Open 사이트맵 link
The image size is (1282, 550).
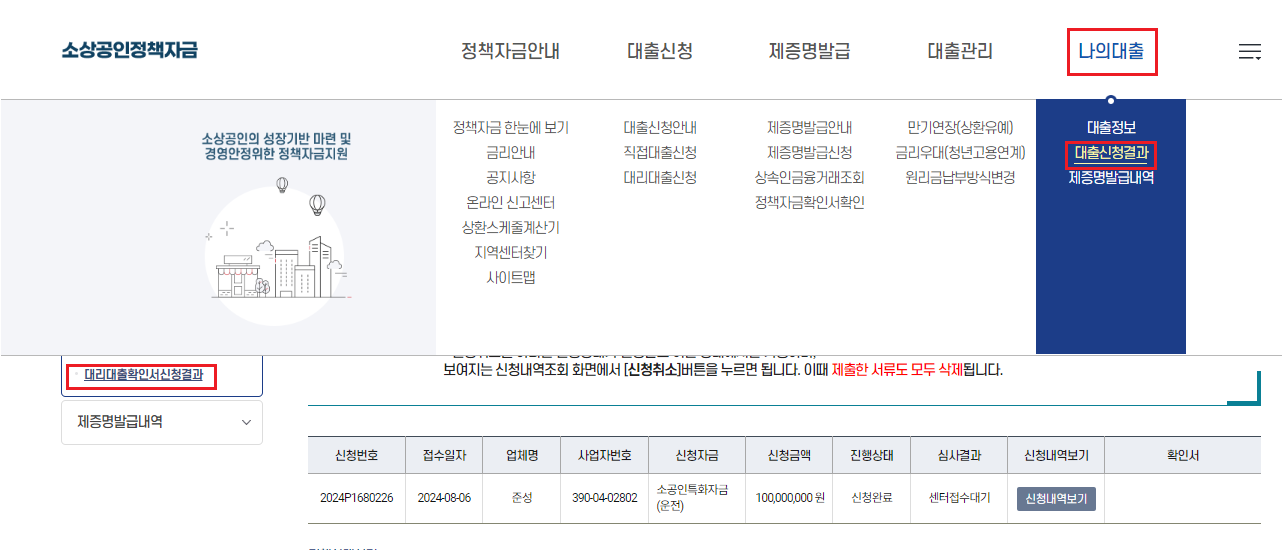(x=511, y=278)
